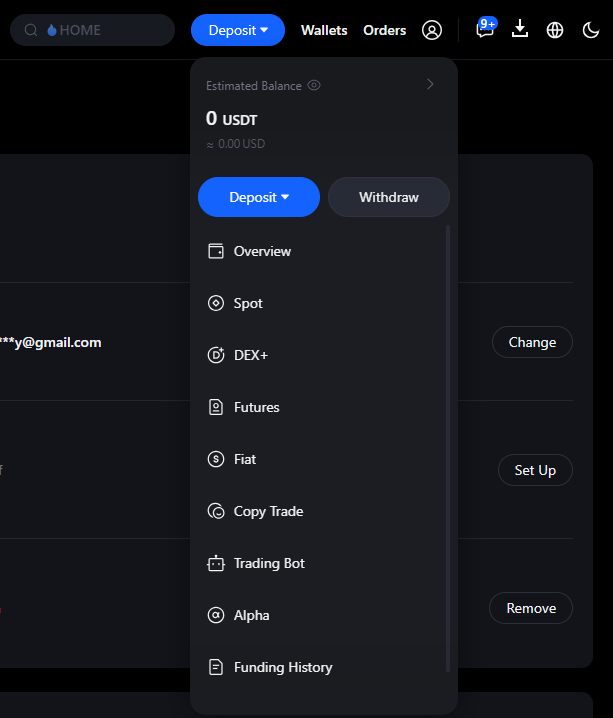
Task: Click the DEX+ icon
Action: (x=216, y=355)
